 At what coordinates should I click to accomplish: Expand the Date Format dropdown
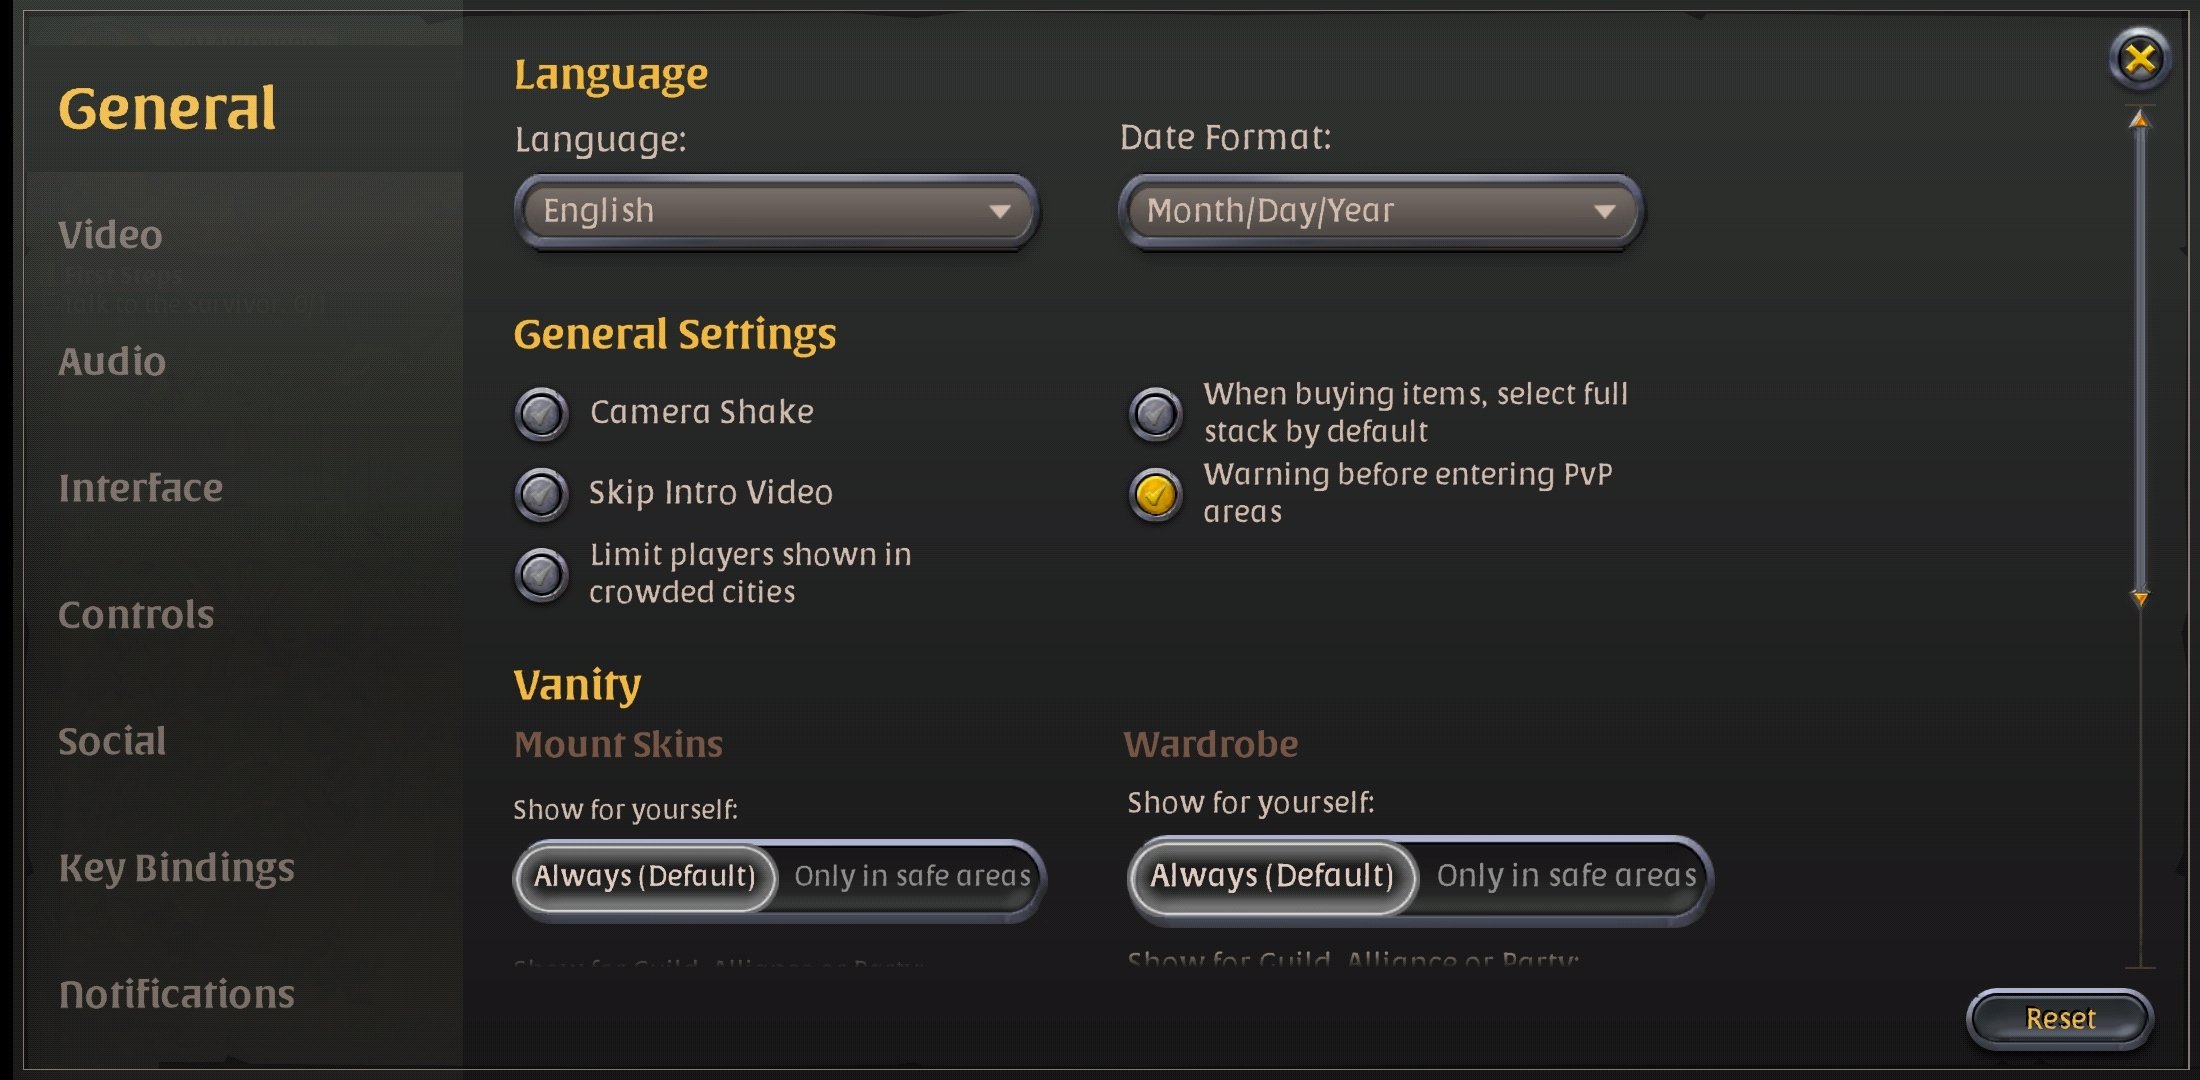(x=1381, y=212)
